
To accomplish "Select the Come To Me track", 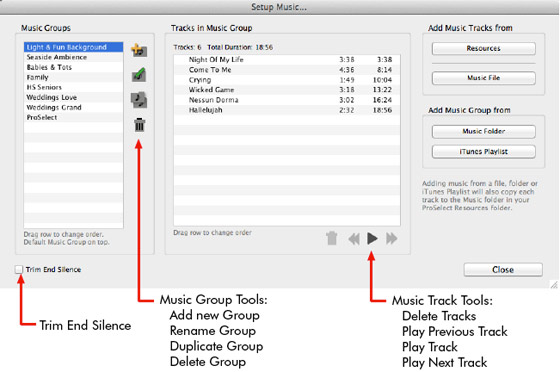I will [287, 70].
